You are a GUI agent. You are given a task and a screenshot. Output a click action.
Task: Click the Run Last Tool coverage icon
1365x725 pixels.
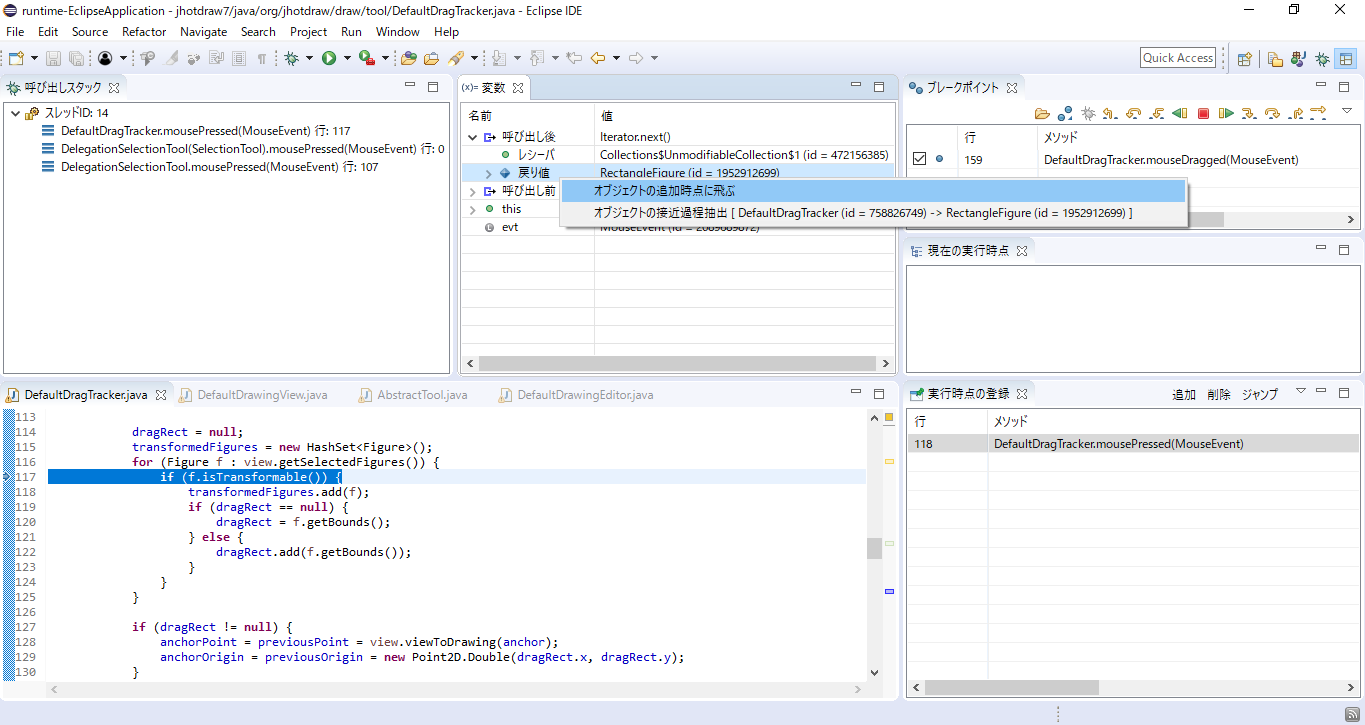367,58
